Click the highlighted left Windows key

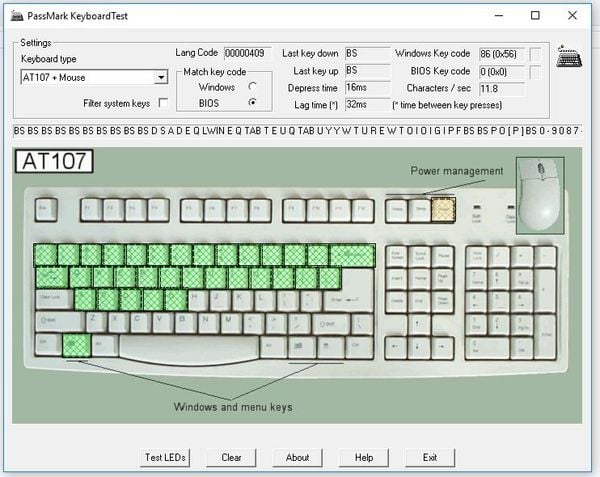click(77, 345)
